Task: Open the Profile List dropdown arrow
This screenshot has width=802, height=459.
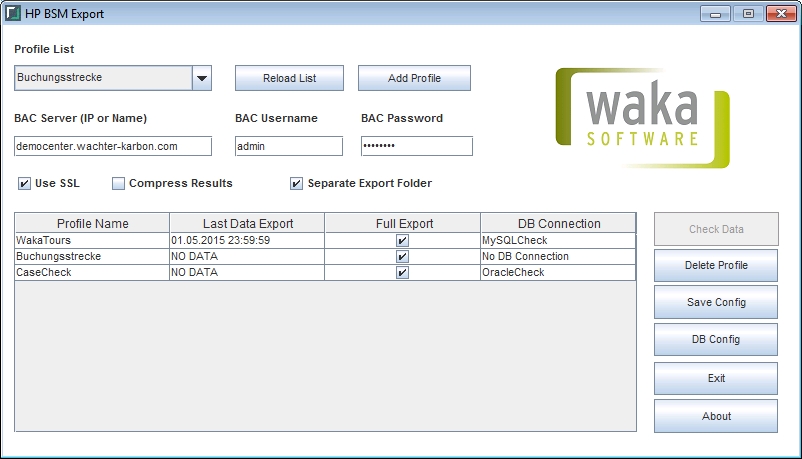Action: [202, 78]
